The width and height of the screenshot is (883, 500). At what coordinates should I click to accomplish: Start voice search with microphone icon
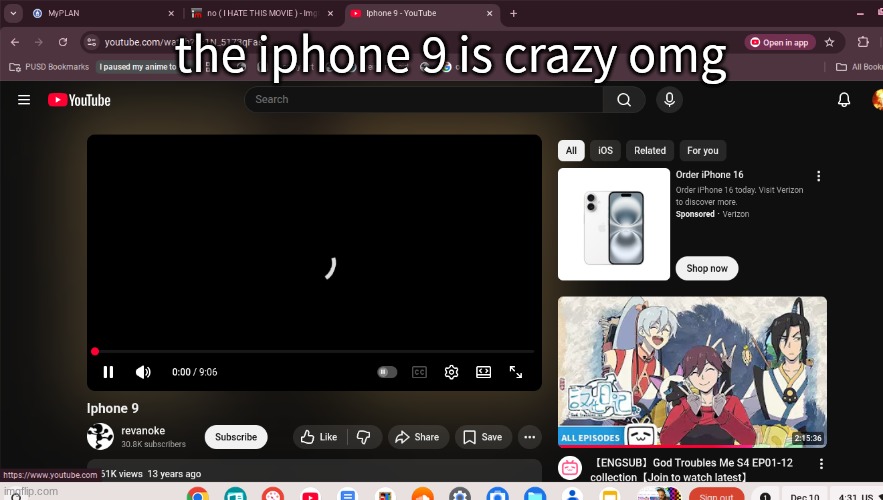pyautogui.click(x=669, y=100)
